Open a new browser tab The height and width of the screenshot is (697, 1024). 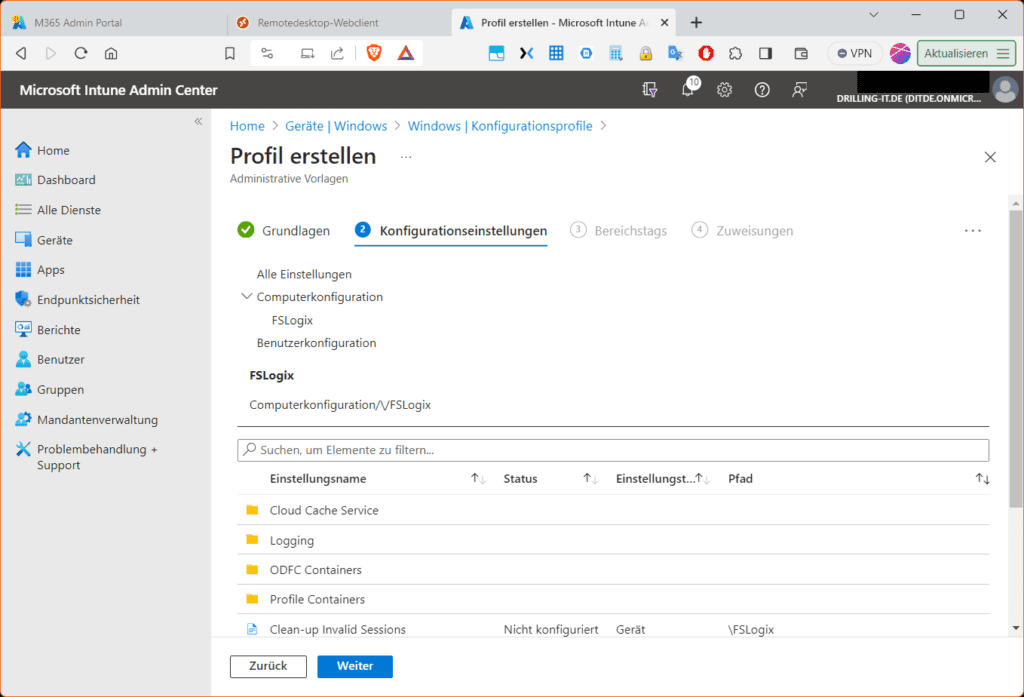pos(696,23)
